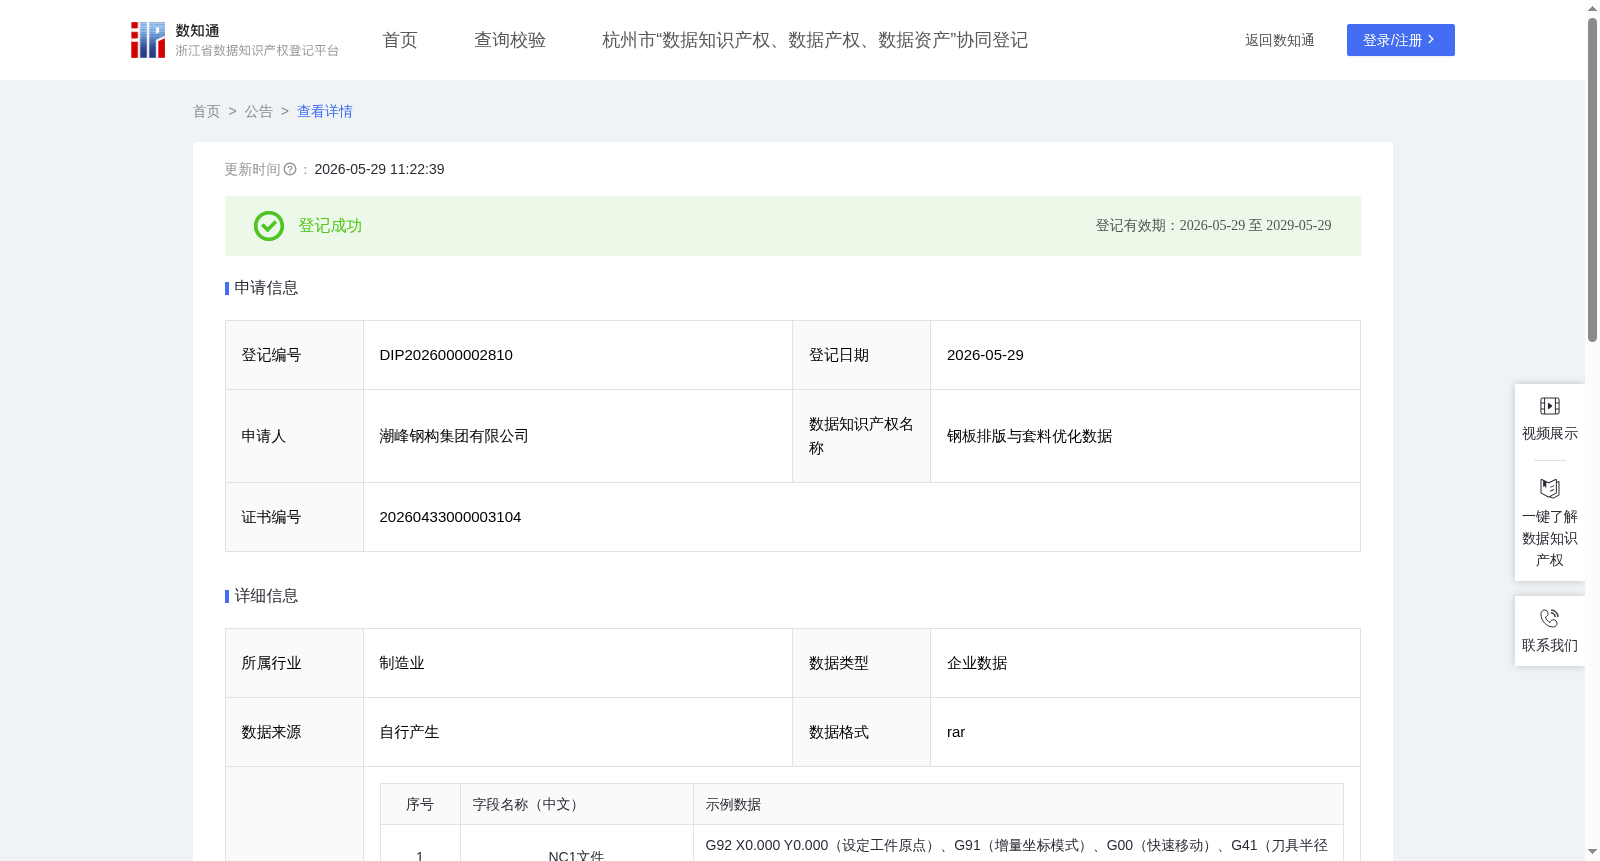
Task: Go to 公告 in breadcrumb
Action: coord(259,112)
